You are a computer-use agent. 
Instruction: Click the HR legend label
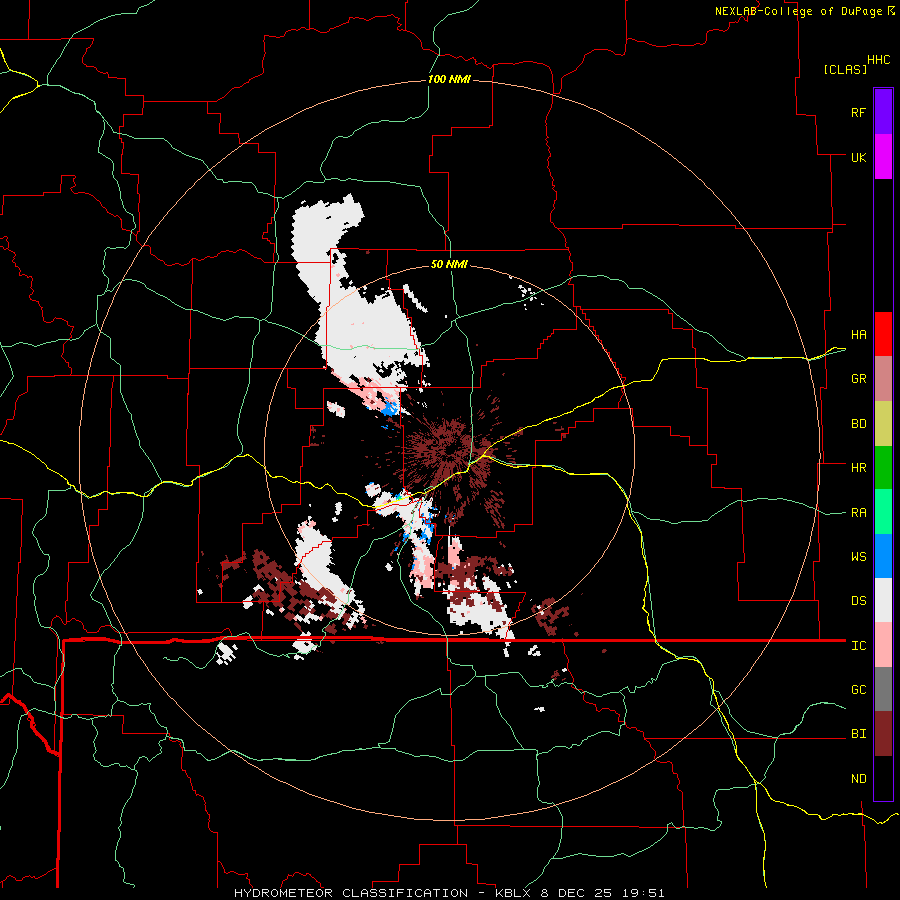tap(858, 468)
